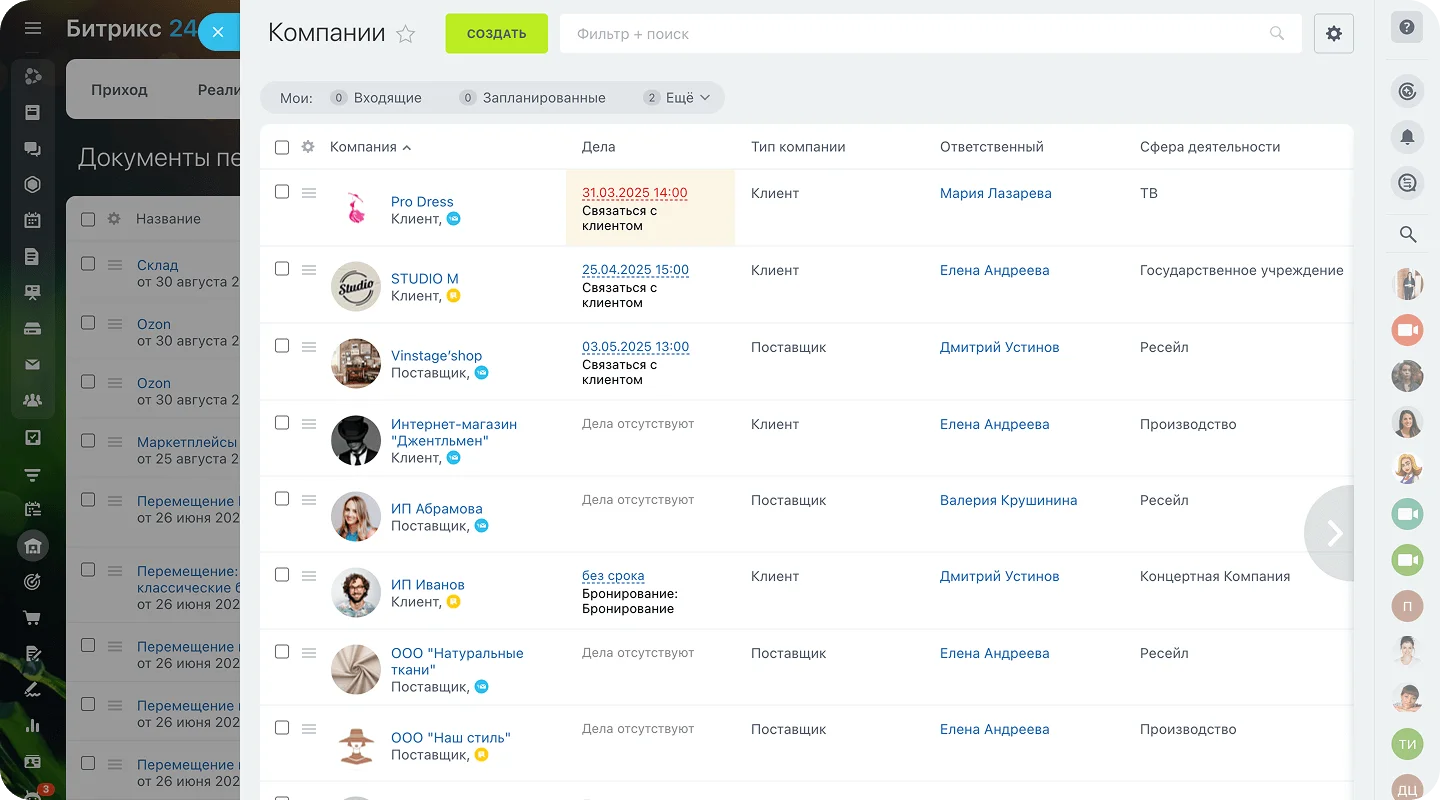
Task: Open the gear settings button beside search
Action: [x=1333, y=34]
